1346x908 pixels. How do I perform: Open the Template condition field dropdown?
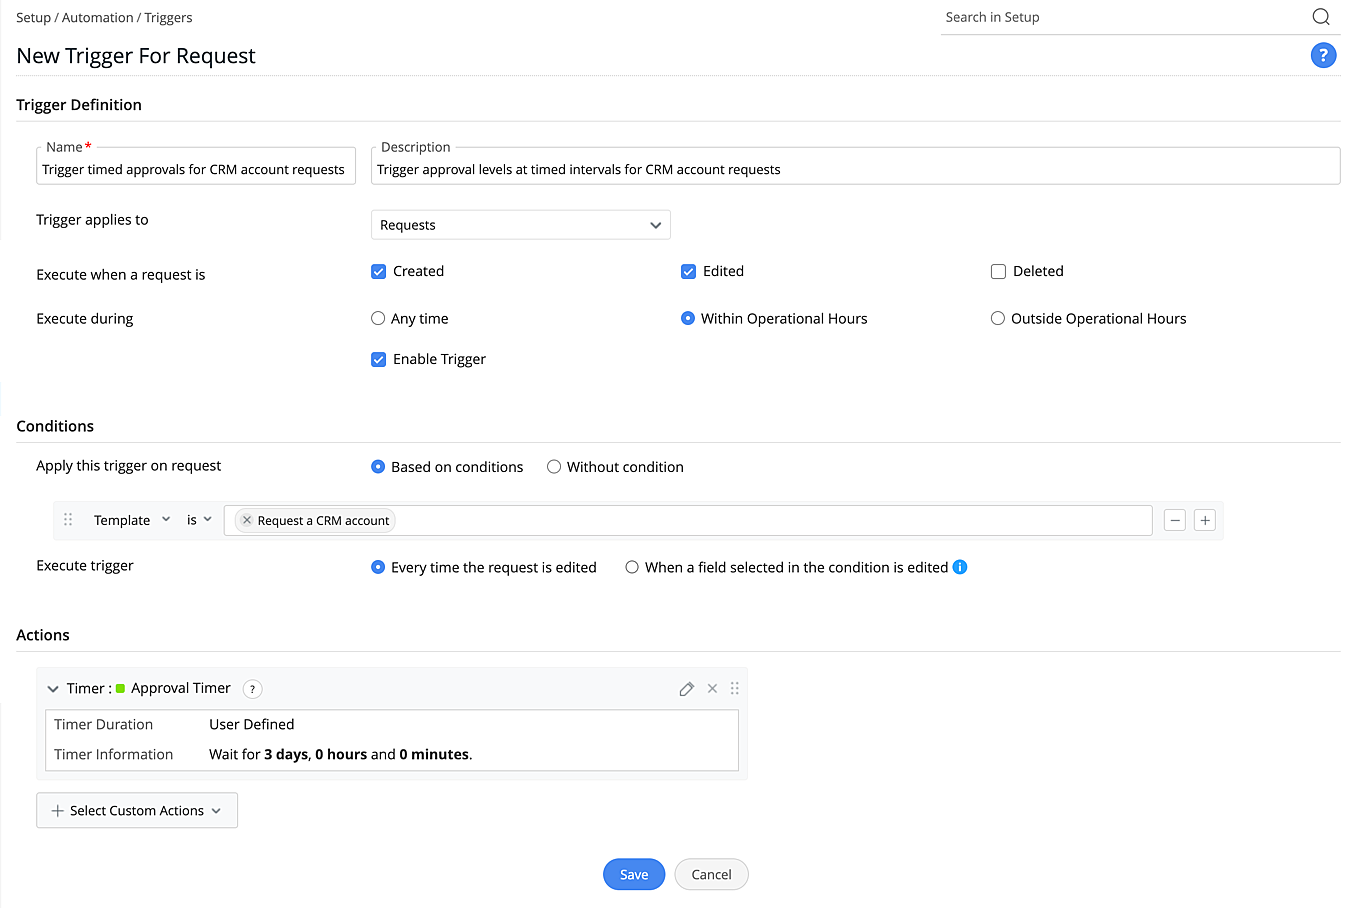(132, 520)
